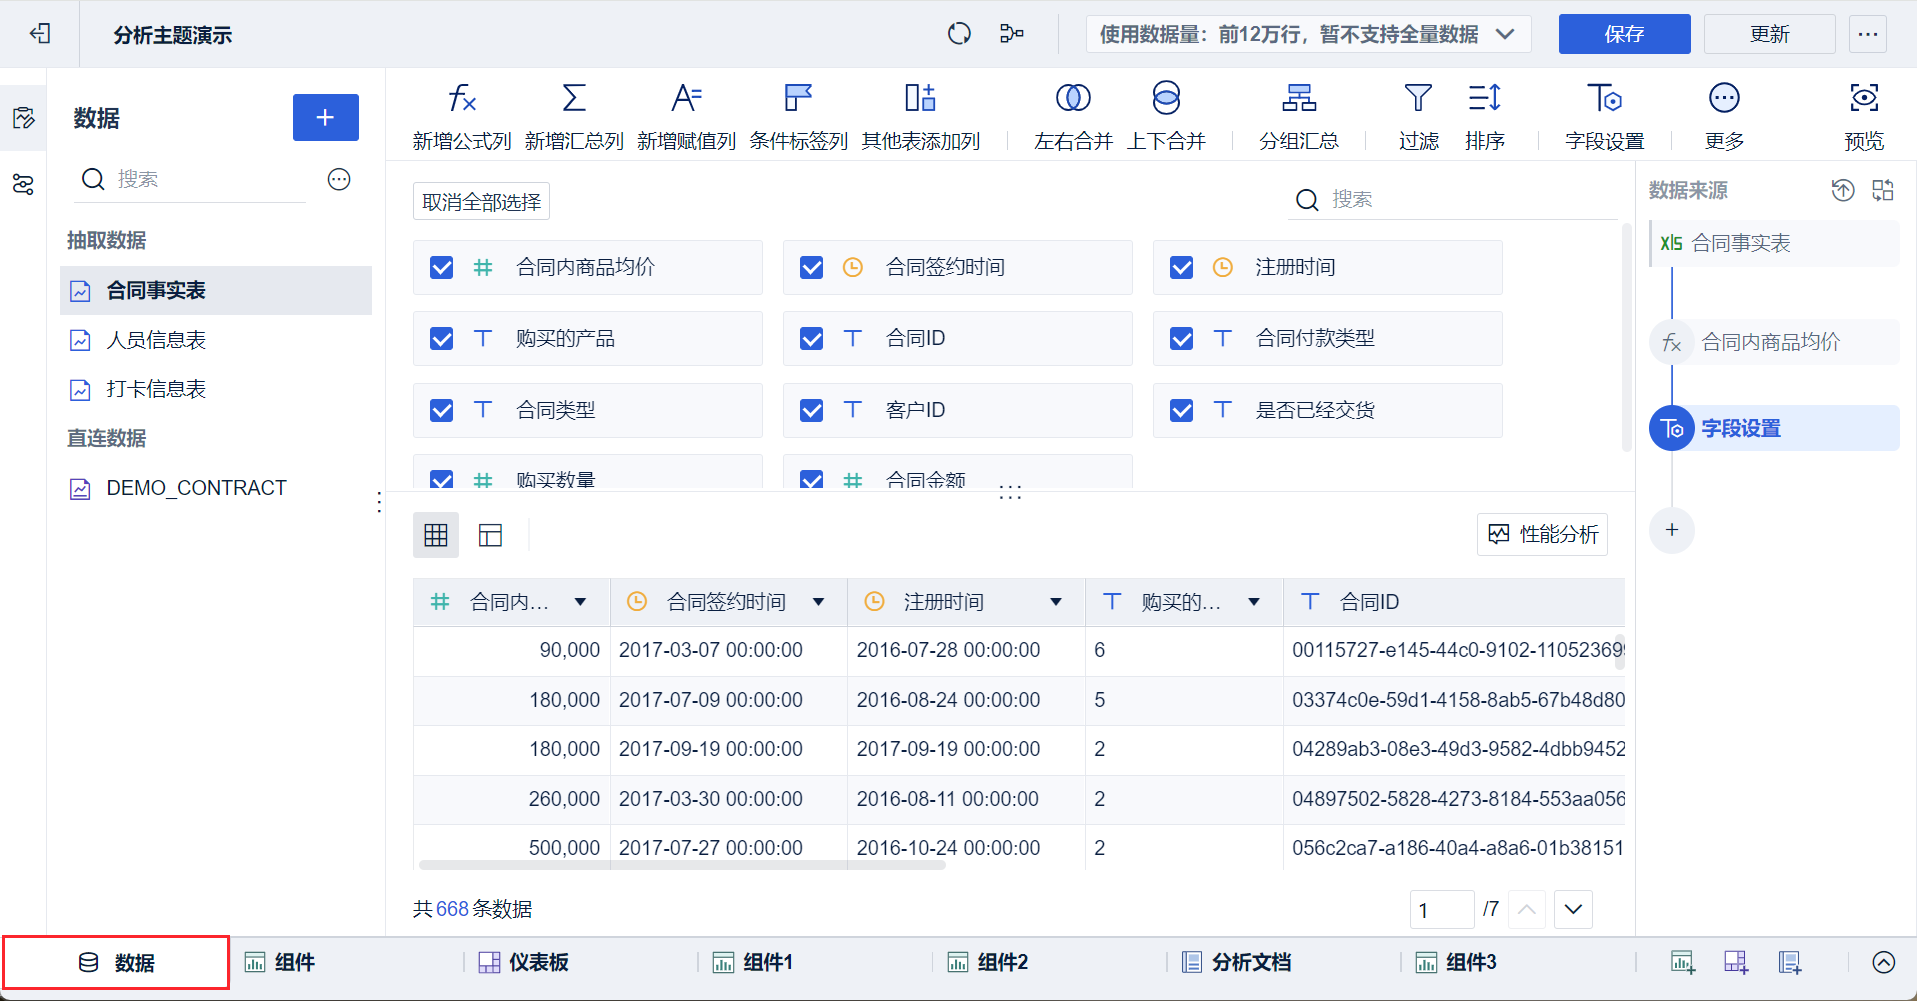
Task: Switch to the 仪表板 bottom tab
Action: (523, 962)
